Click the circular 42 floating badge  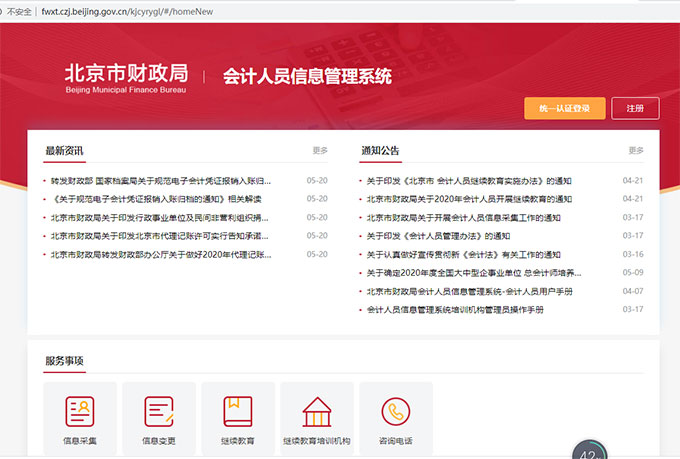coord(588,452)
